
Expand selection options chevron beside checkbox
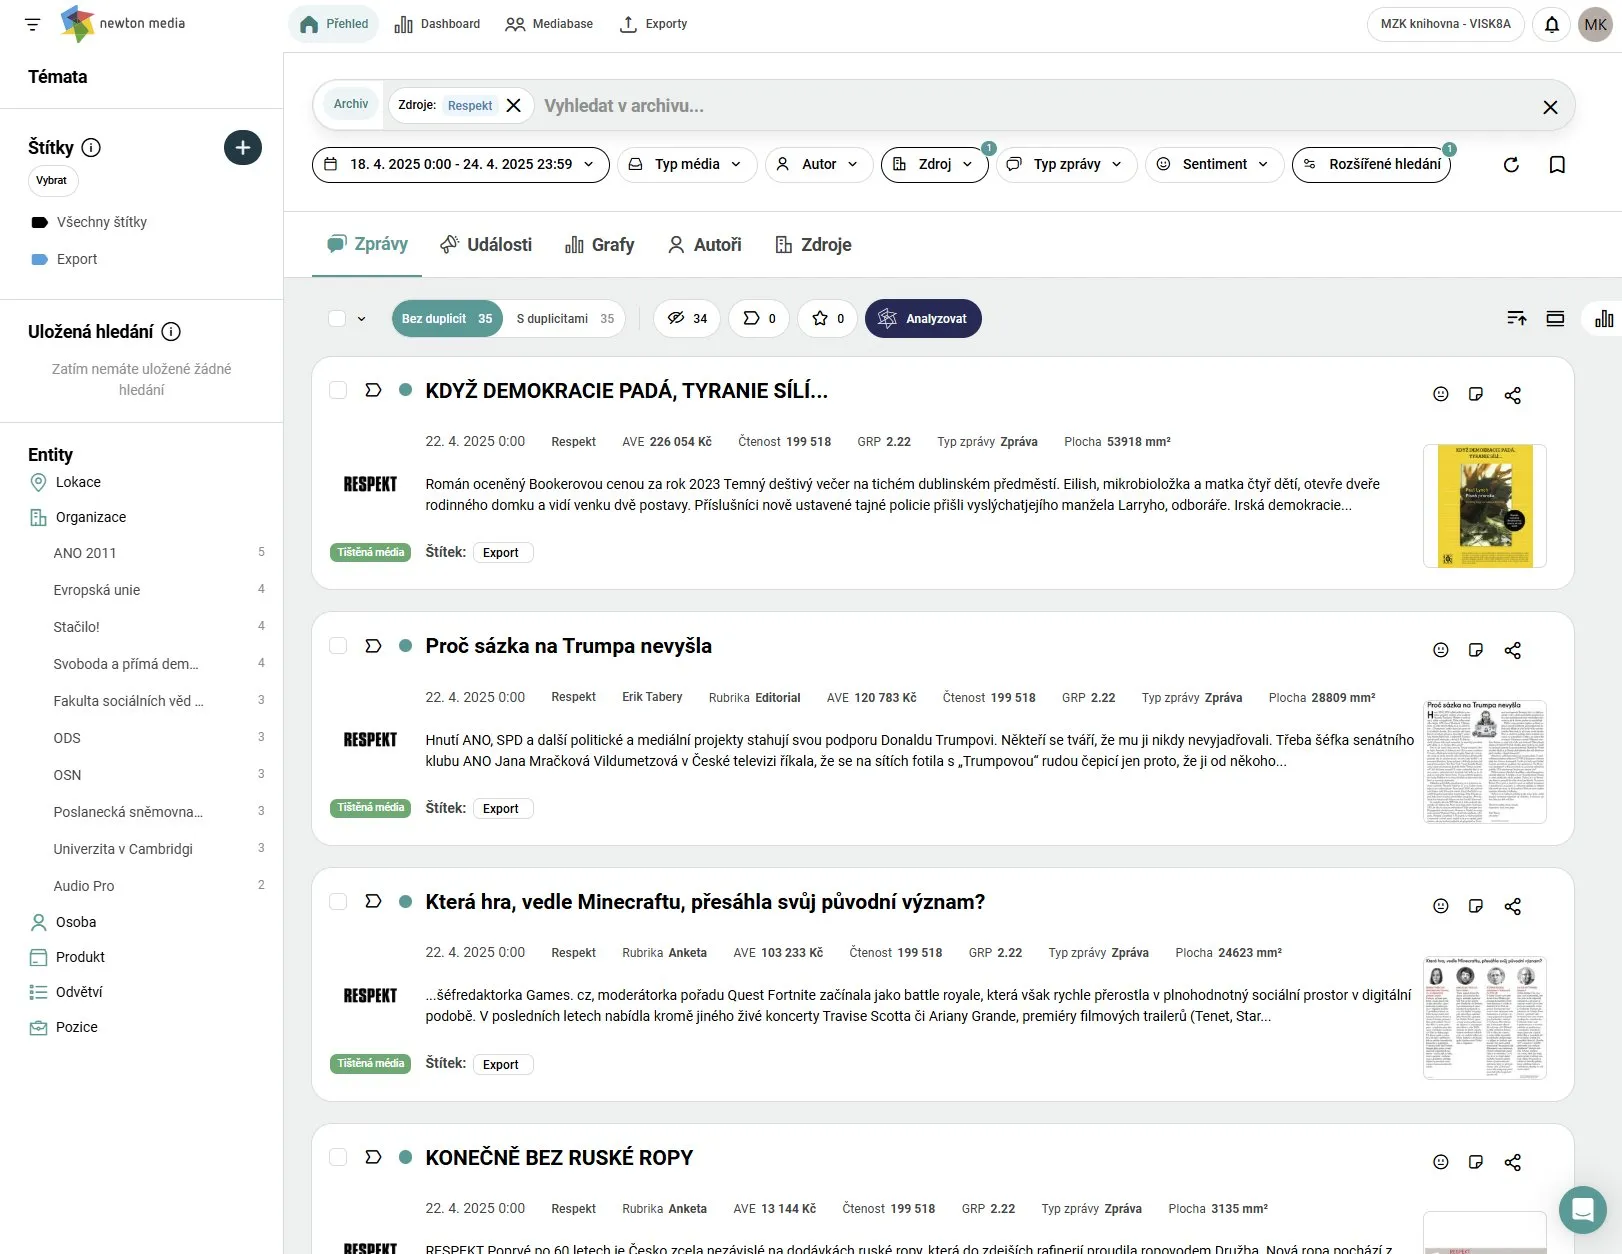point(362,319)
